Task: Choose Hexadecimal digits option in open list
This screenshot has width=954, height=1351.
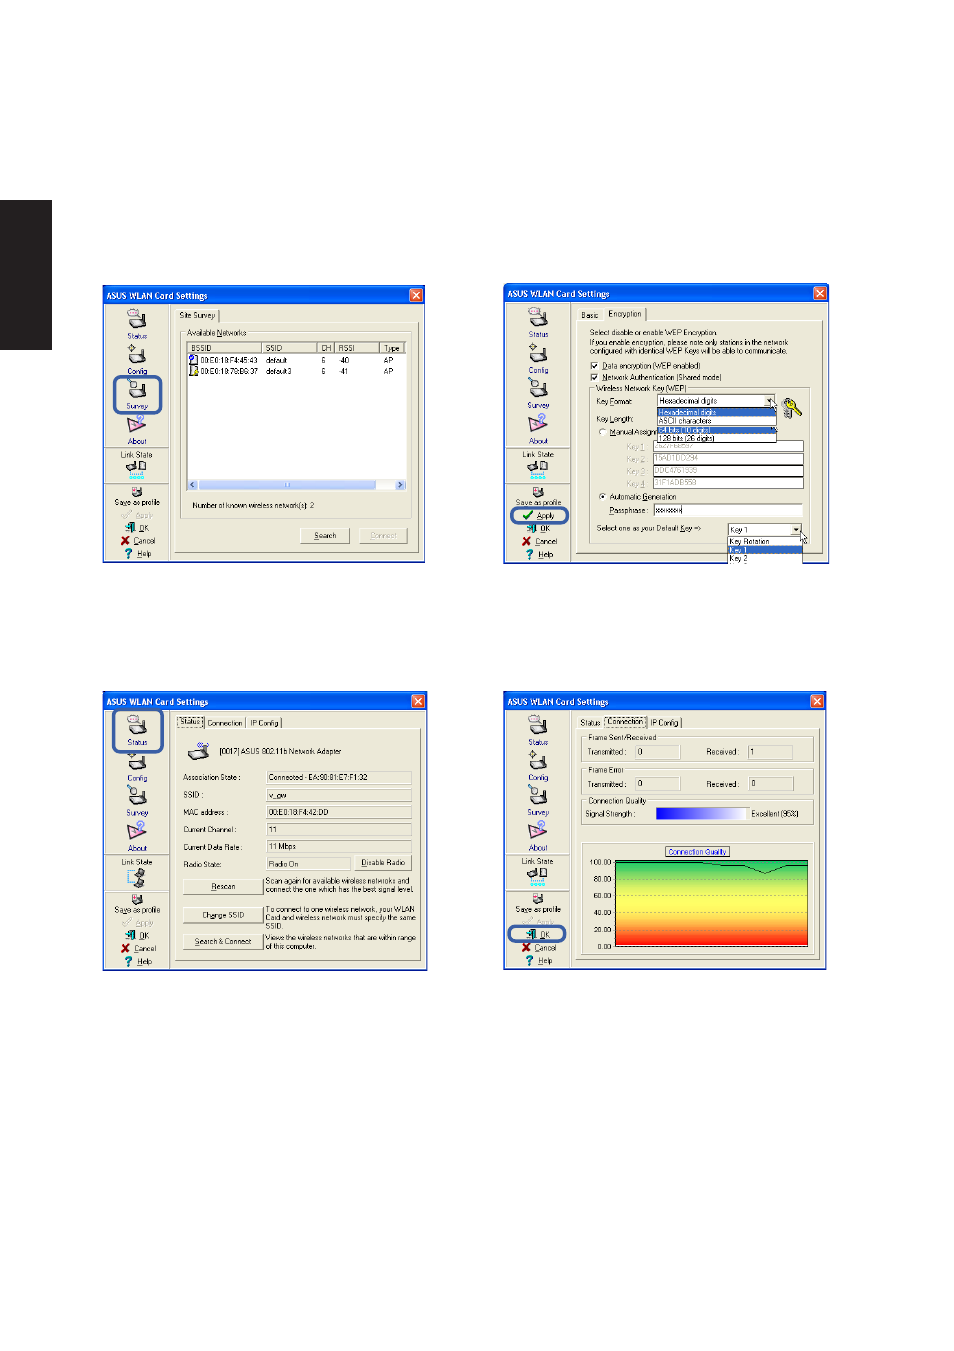Action: 716,412
